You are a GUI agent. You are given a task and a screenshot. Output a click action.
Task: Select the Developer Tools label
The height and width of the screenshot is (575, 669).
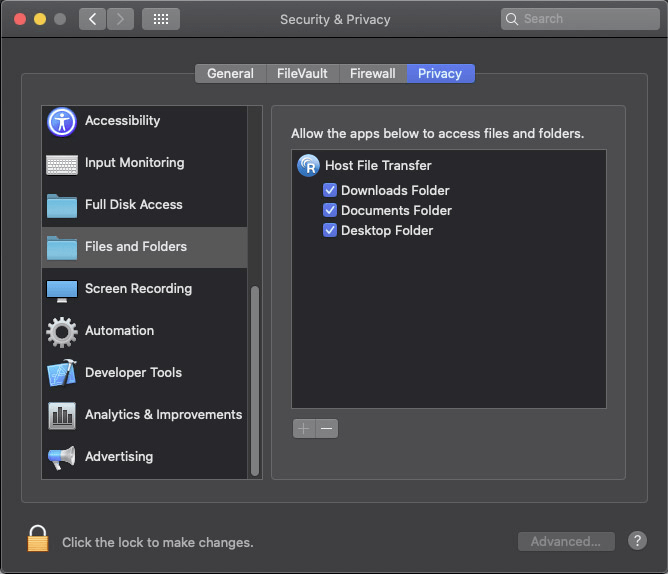[134, 372]
